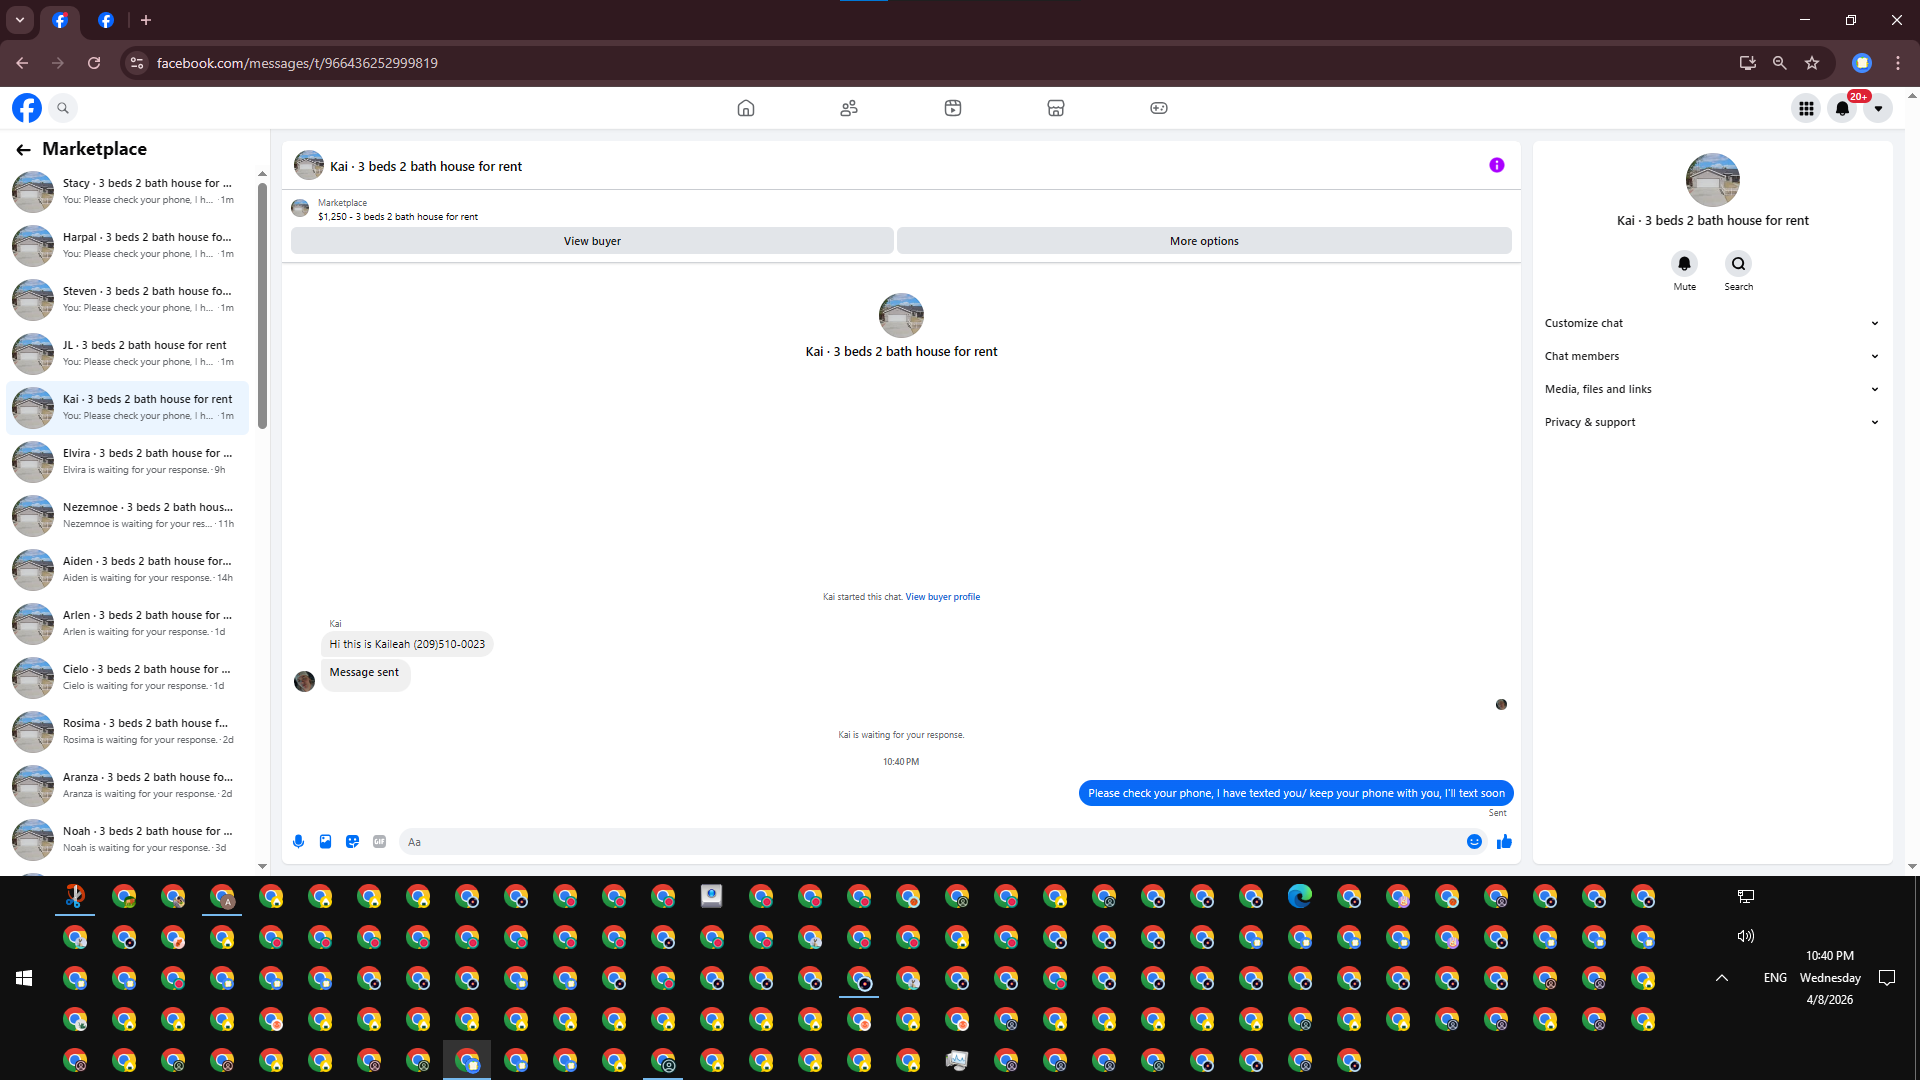Click the View buyer button
The height and width of the screenshot is (1080, 1920).
(592, 241)
